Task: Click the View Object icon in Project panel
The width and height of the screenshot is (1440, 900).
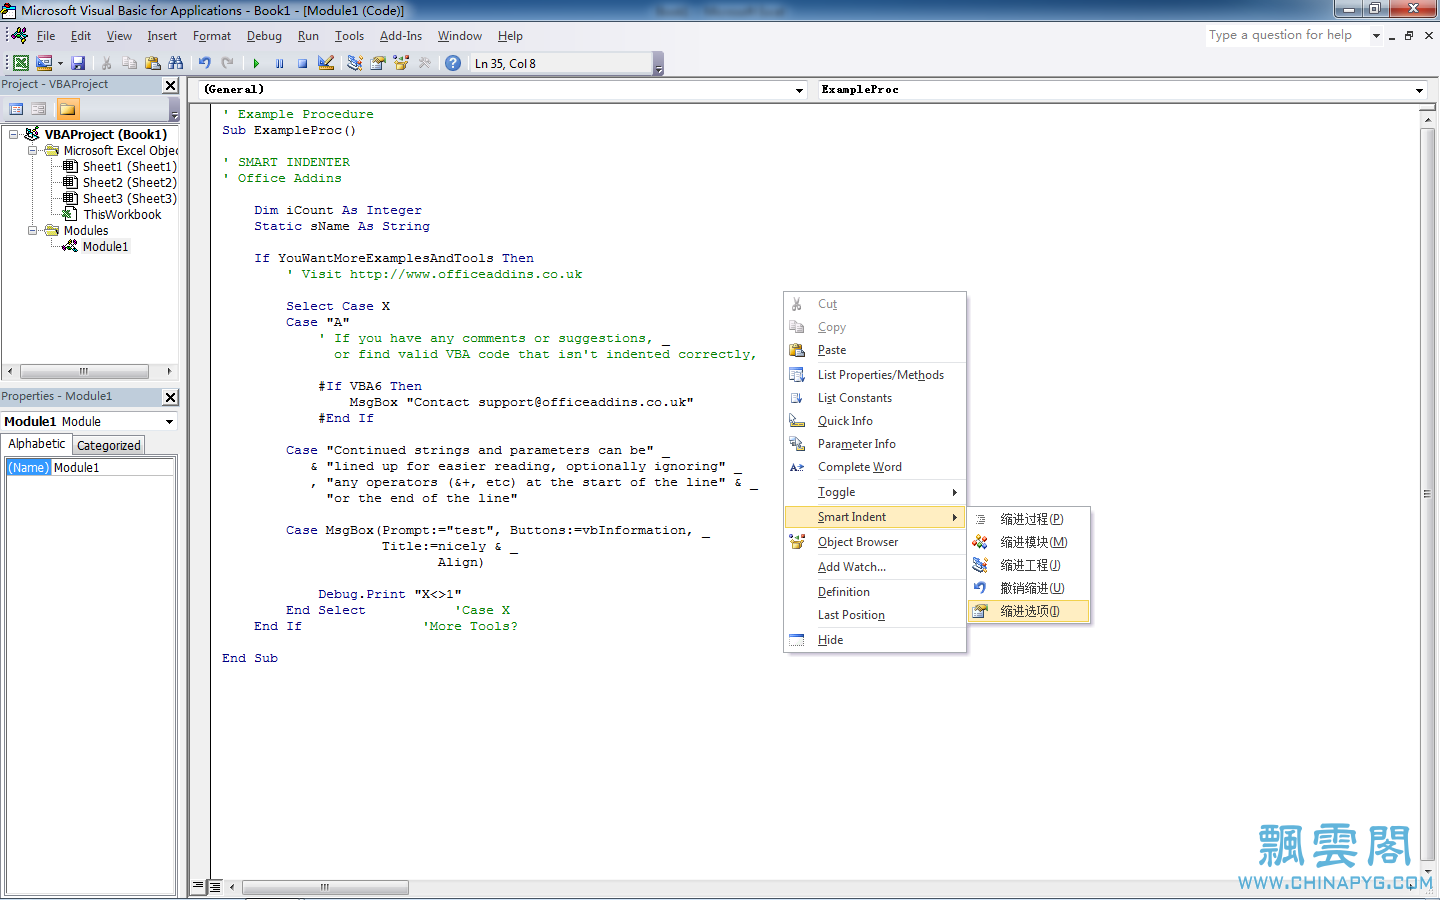Action: [39, 109]
